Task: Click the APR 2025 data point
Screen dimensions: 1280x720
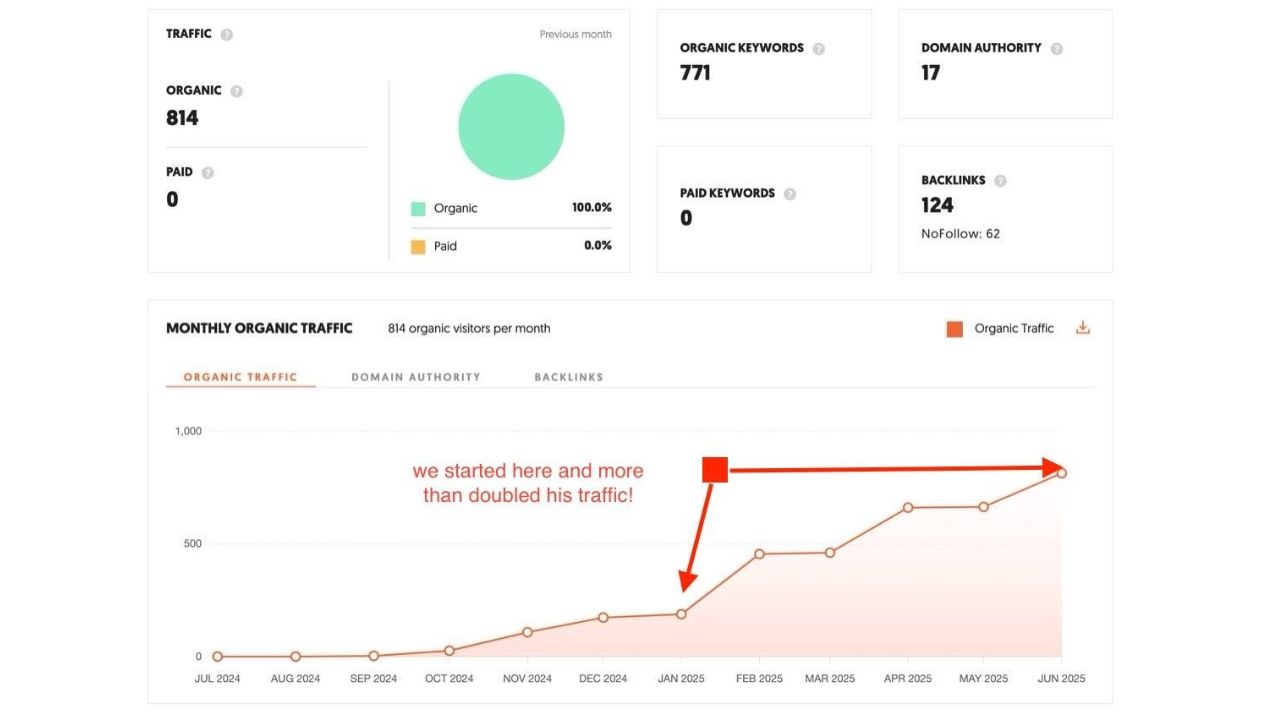Action: (908, 508)
